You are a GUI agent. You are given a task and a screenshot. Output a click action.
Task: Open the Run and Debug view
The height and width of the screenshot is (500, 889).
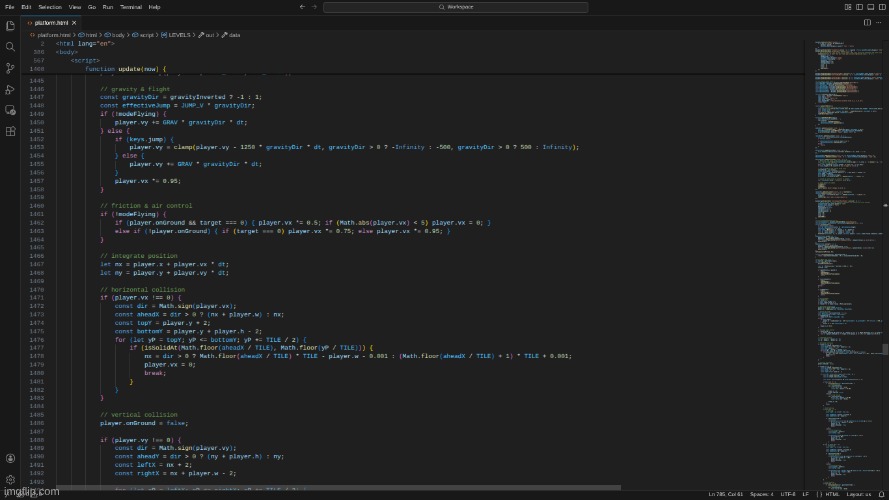pyautogui.click(x=10, y=89)
